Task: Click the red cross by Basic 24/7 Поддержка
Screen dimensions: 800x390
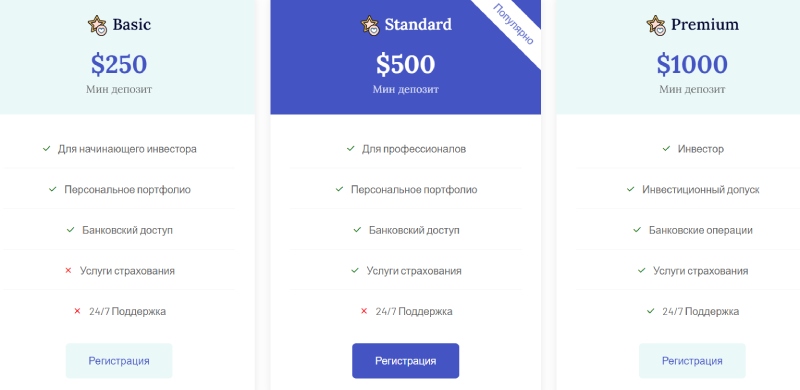Action: coord(78,311)
